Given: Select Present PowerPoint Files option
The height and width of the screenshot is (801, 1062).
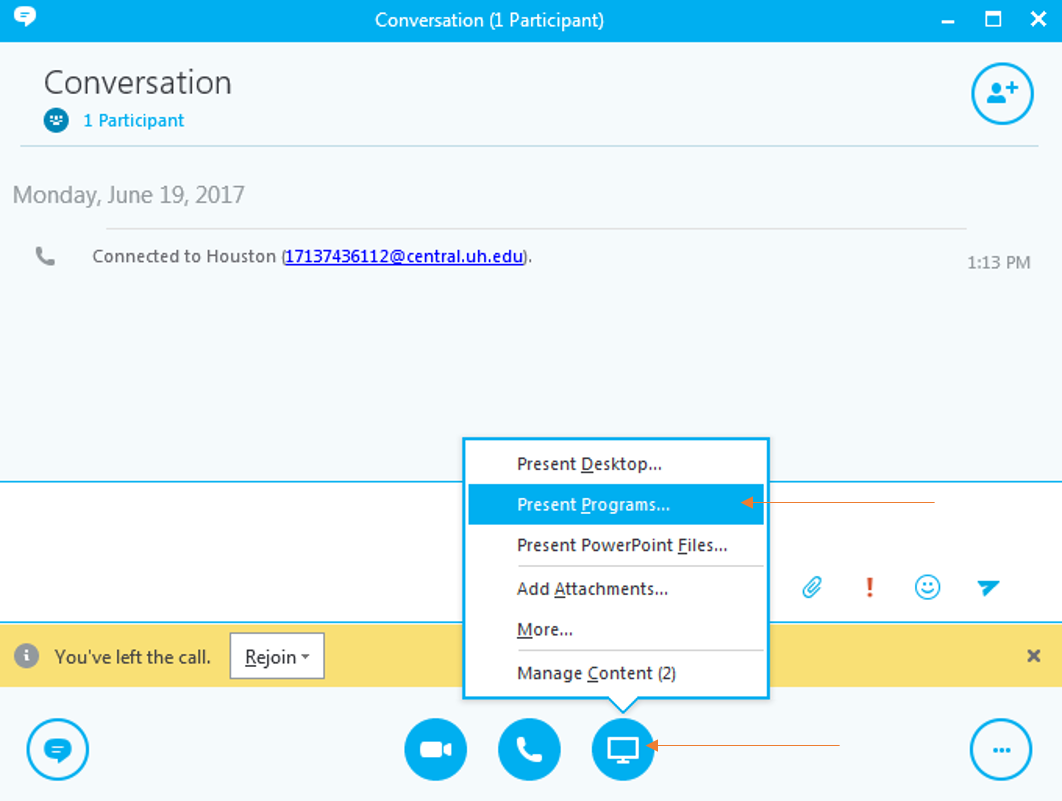Looking at the screenshot, I should [x=621, y=546].
